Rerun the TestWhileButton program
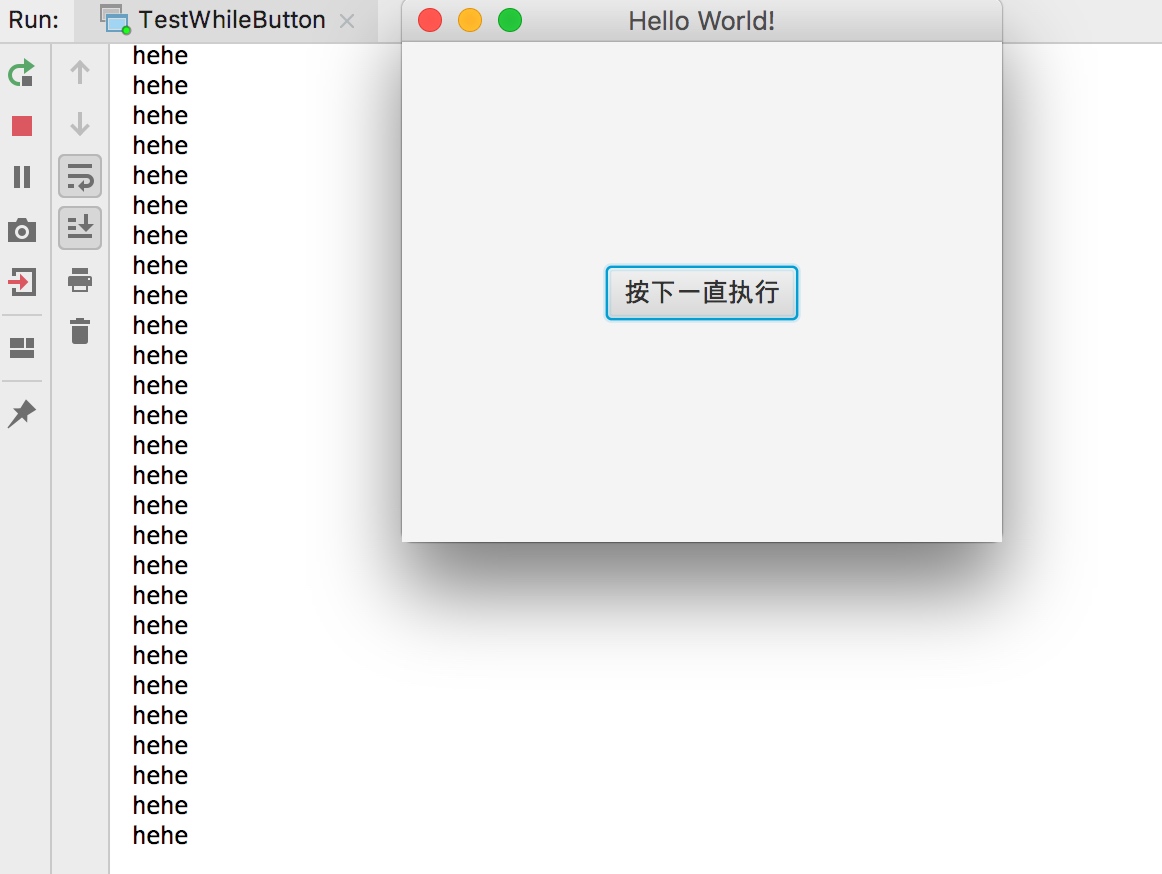Screen dimensions: 1162x874 click(21, 72)
